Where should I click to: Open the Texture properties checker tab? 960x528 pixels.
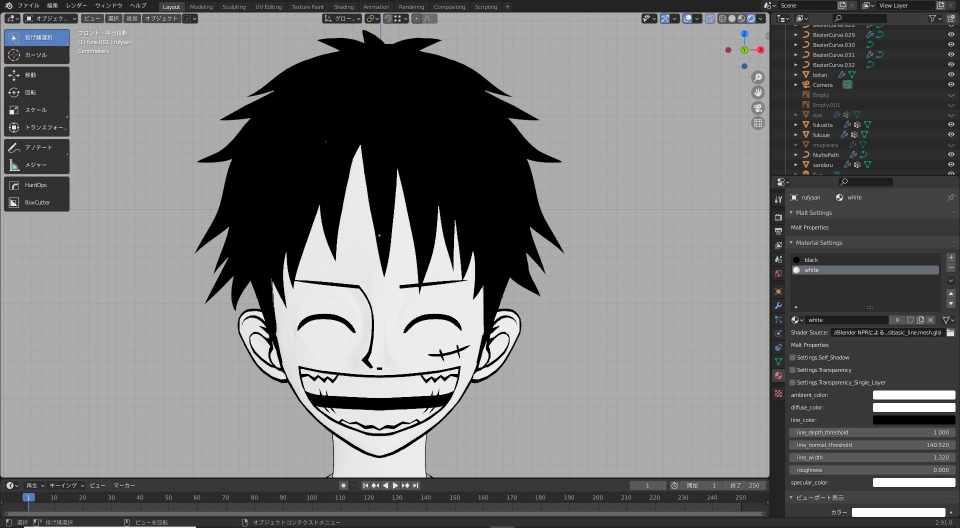(778, 393)
